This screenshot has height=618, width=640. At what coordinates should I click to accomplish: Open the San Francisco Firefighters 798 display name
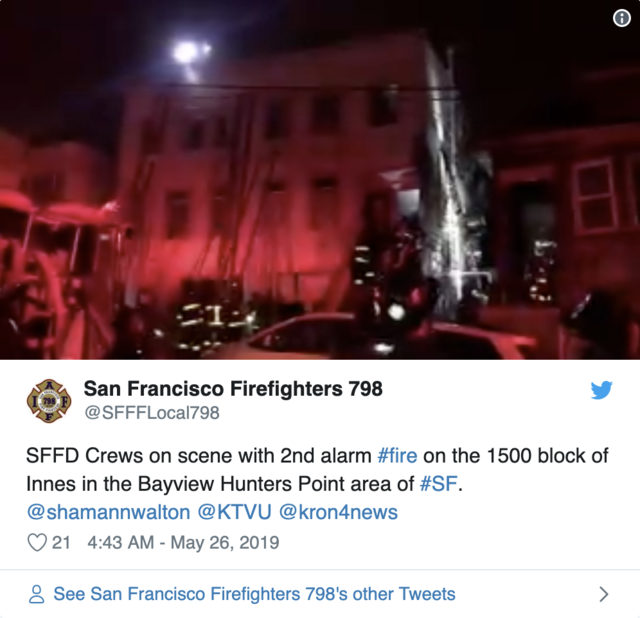tap(233, 388)
